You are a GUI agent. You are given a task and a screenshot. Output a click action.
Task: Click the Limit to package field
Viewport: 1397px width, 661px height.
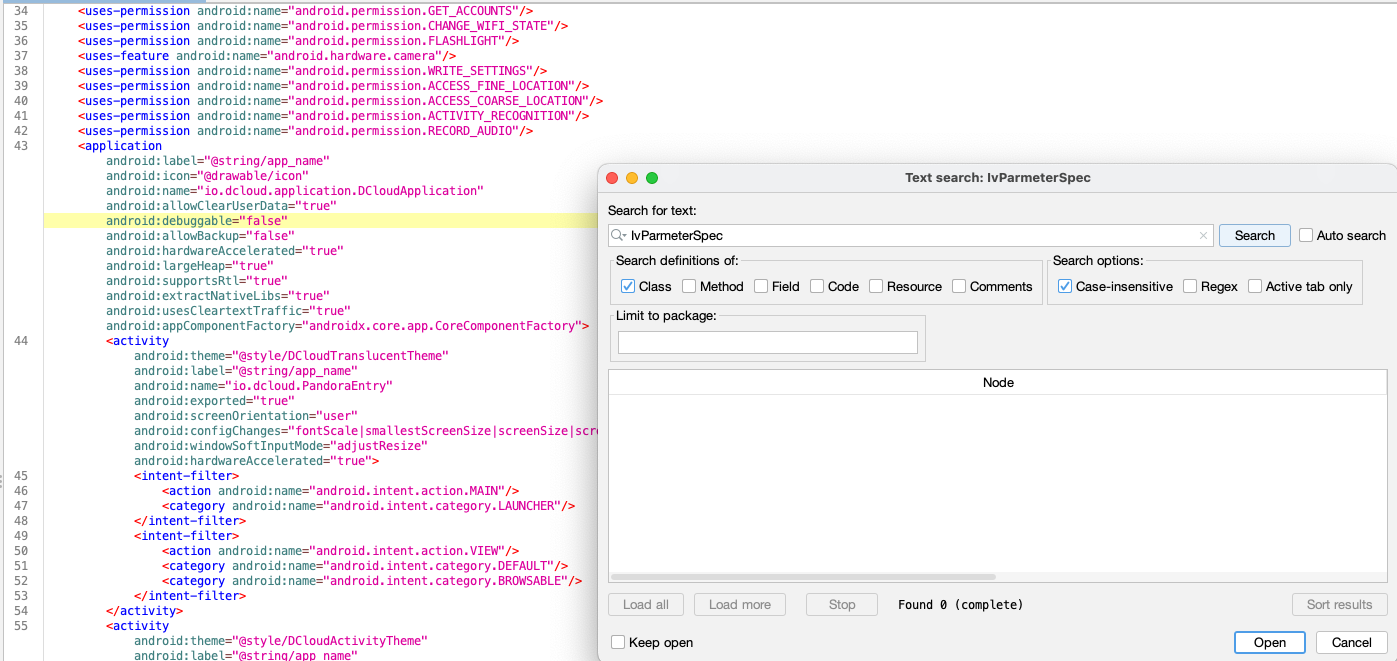(768, 342)
